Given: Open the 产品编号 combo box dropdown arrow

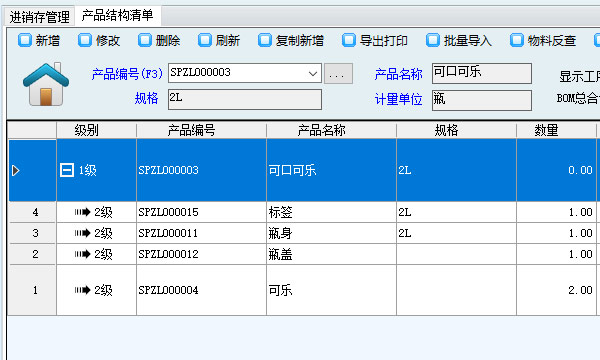Looking at the screenshot, I should [313, 73].
